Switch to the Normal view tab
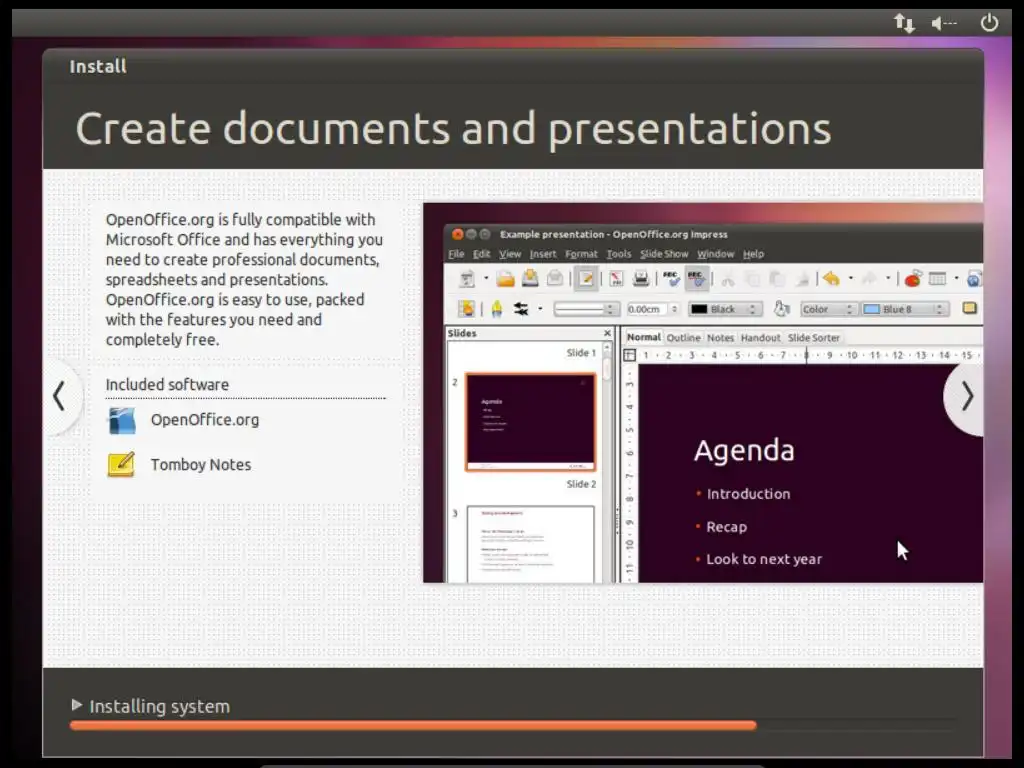 (x=644, y=337)
